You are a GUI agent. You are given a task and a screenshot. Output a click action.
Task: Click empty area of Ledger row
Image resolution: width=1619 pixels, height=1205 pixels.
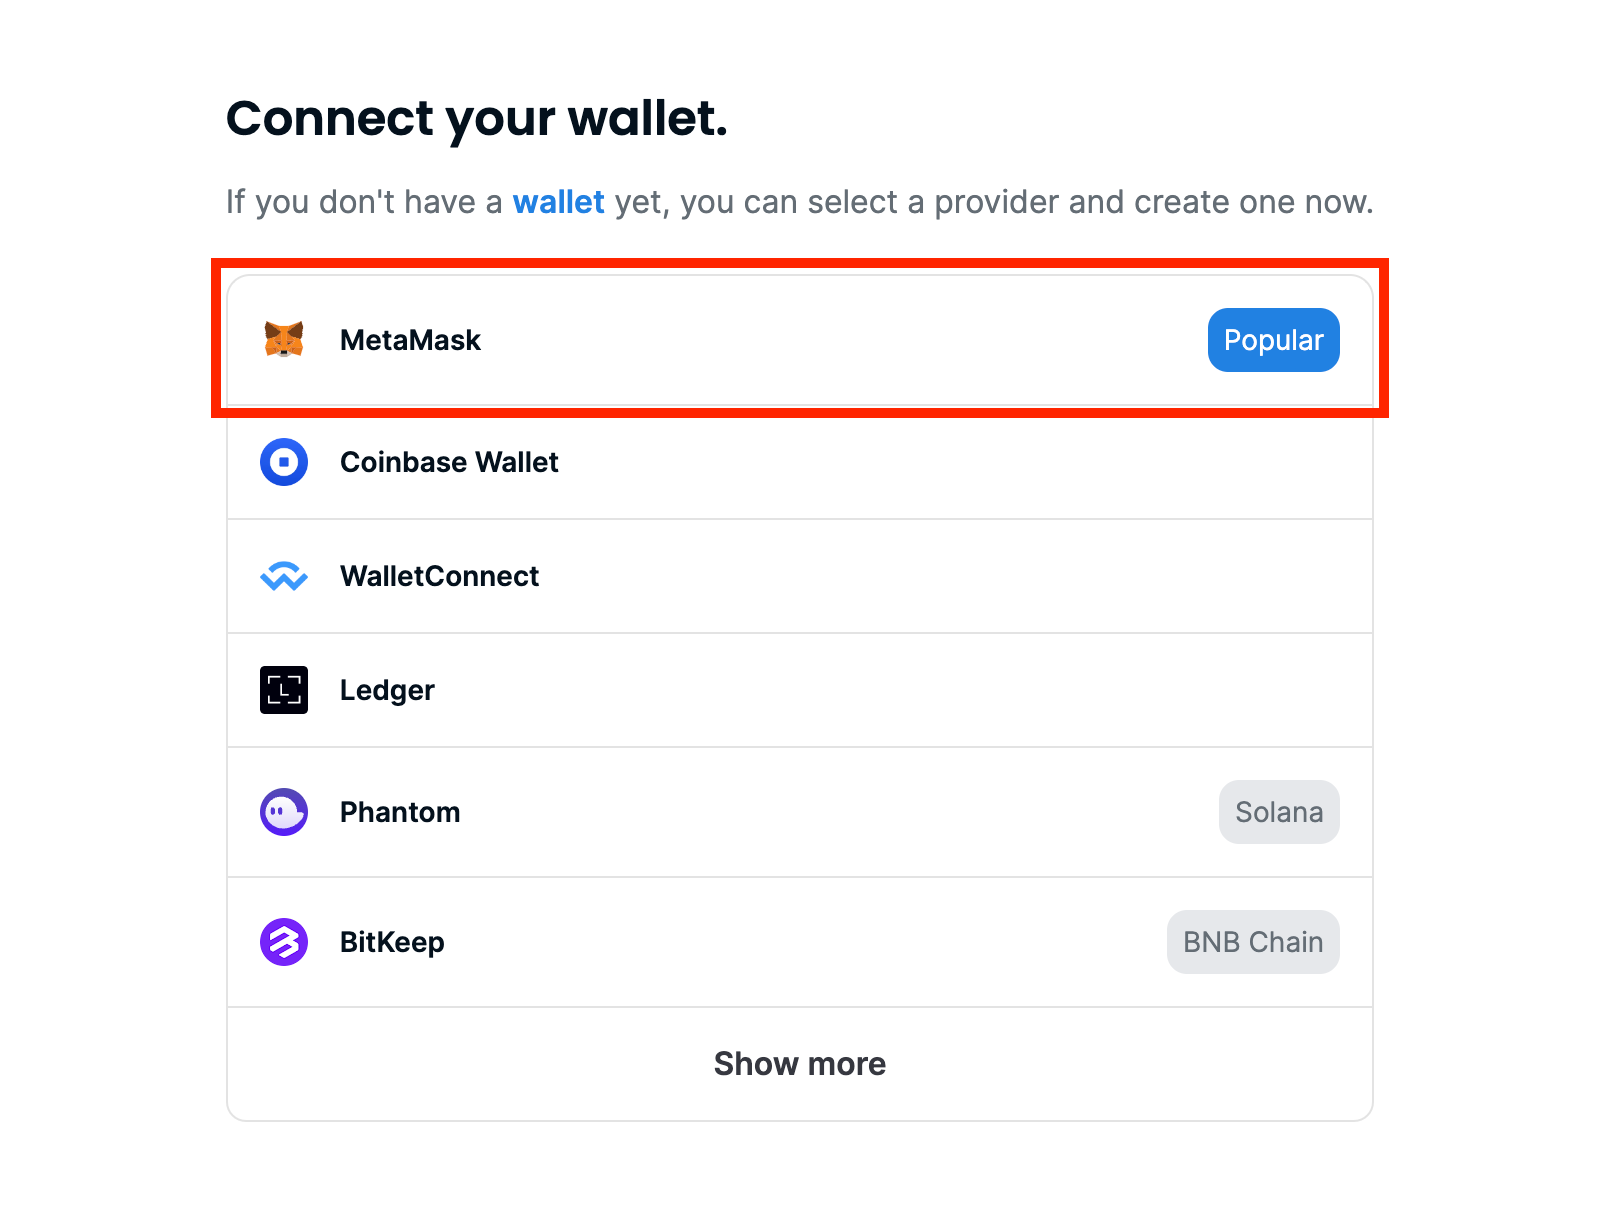[900, 690]
